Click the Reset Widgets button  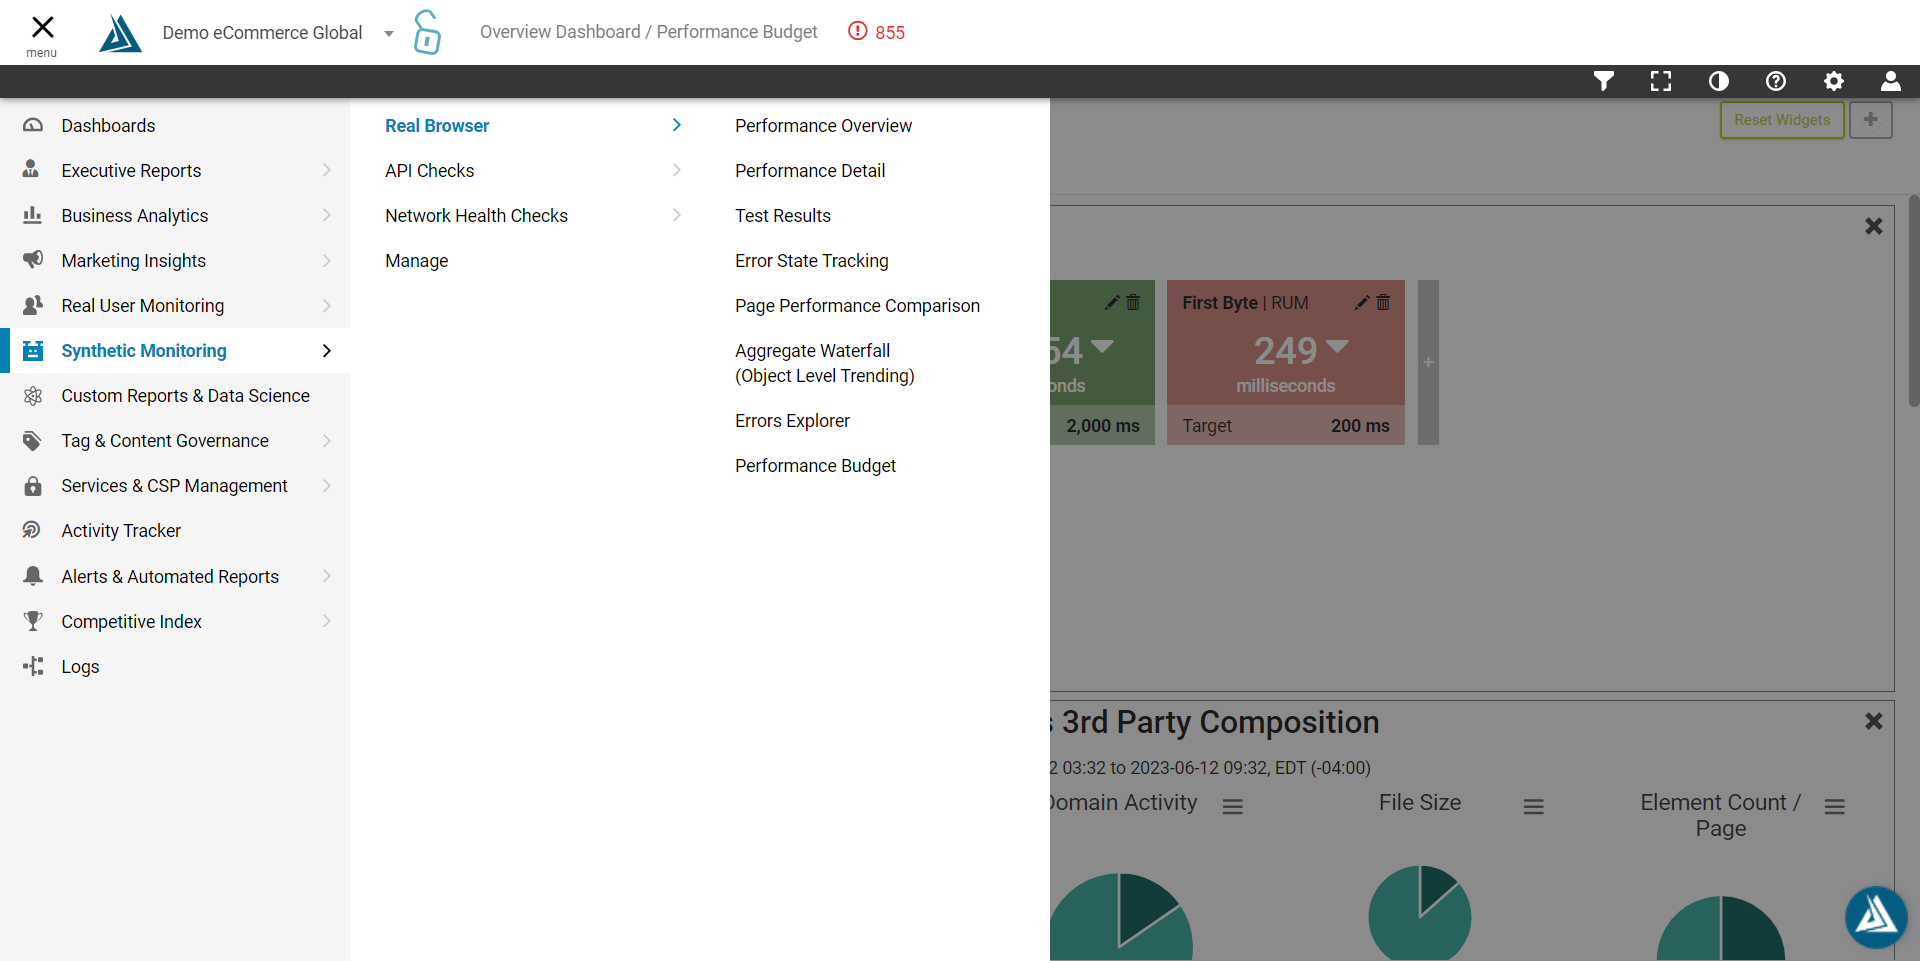(1782, 120)
